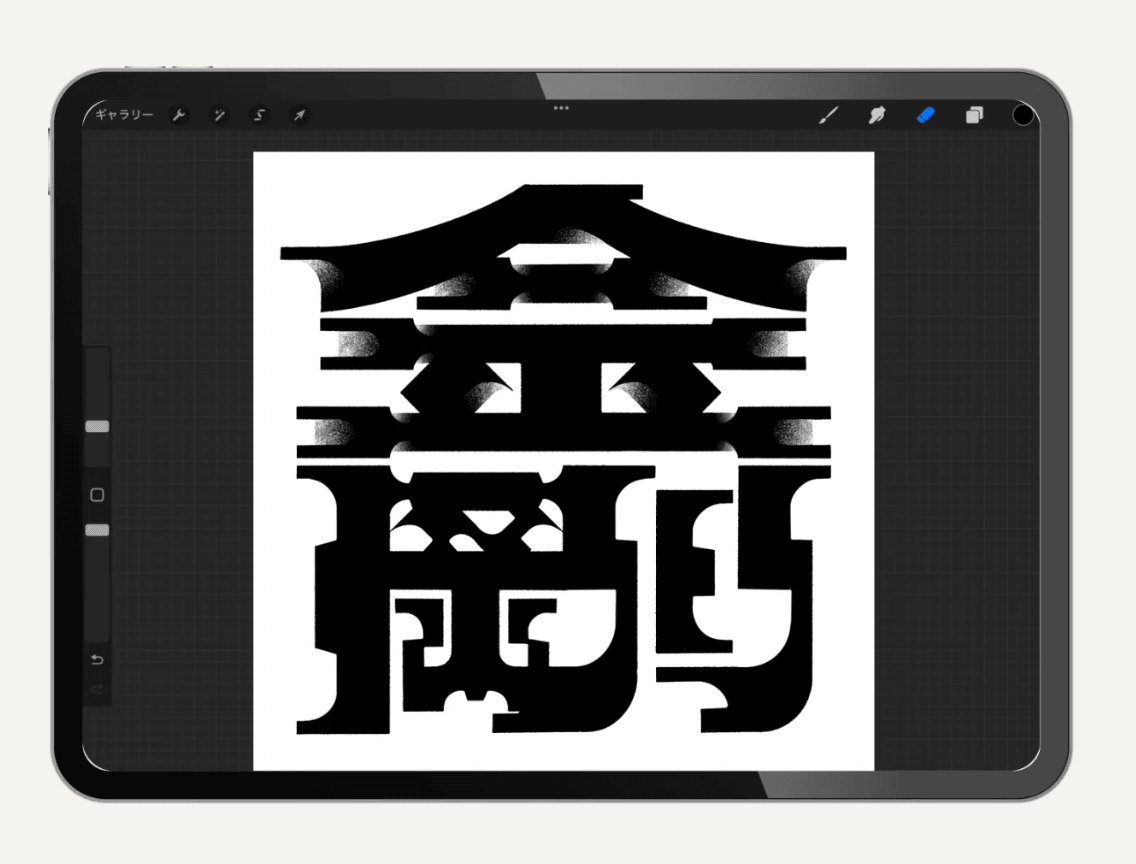This screenshot has height=864, width=1136.
Task: Activate the Transform arrow tool
Action: tap(299, 115)
